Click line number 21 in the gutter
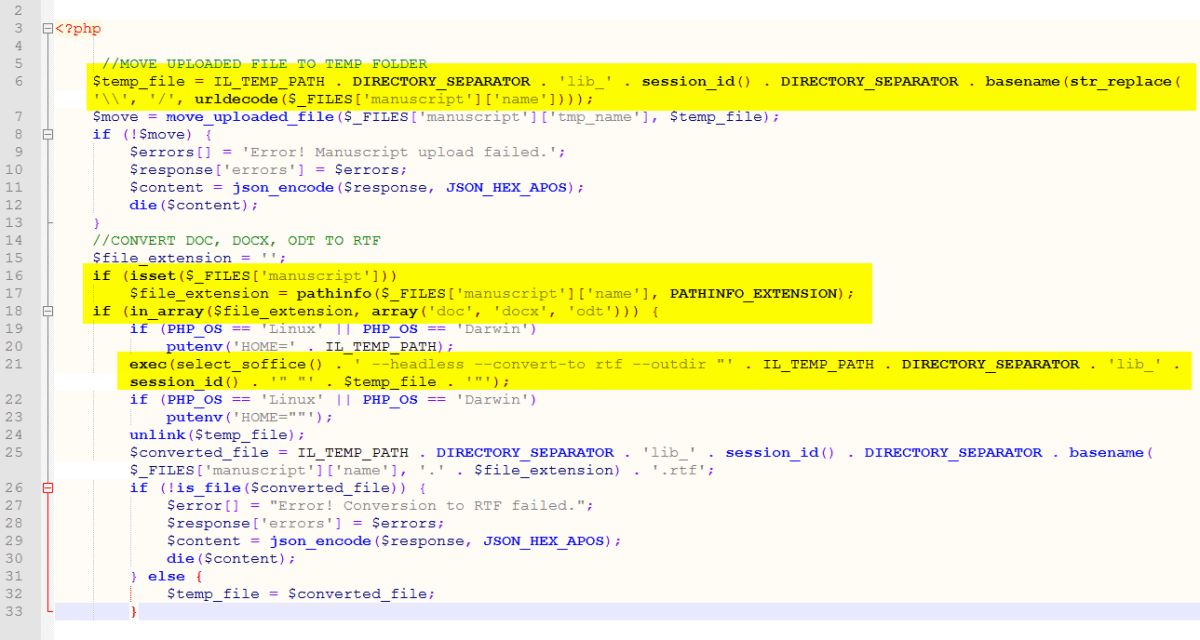 pyautogui.click(x=18, y=364)
